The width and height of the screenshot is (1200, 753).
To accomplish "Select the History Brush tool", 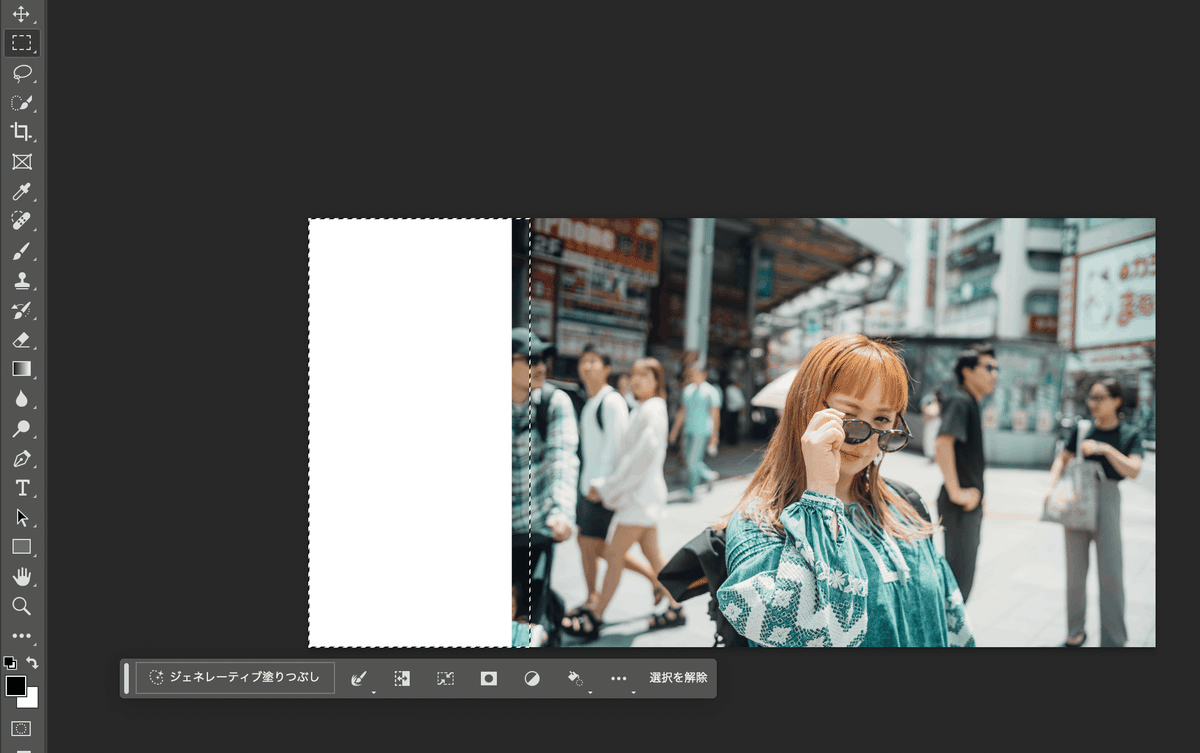I will [21, 310].
